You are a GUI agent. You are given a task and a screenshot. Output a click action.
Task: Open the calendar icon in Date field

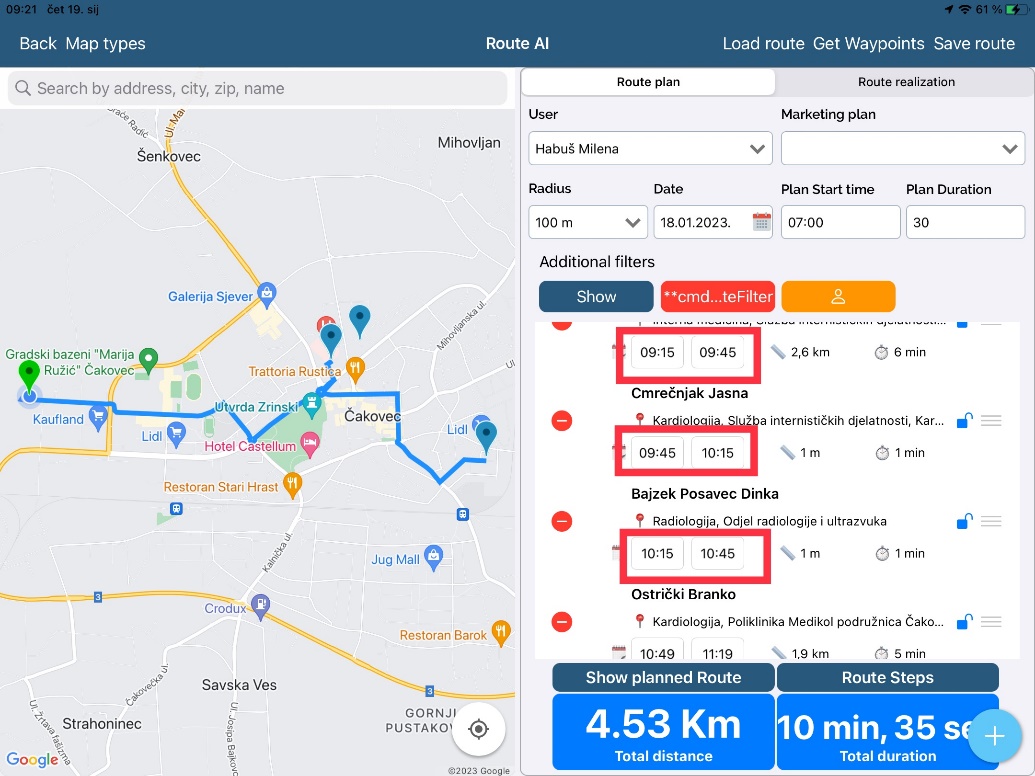762,222
